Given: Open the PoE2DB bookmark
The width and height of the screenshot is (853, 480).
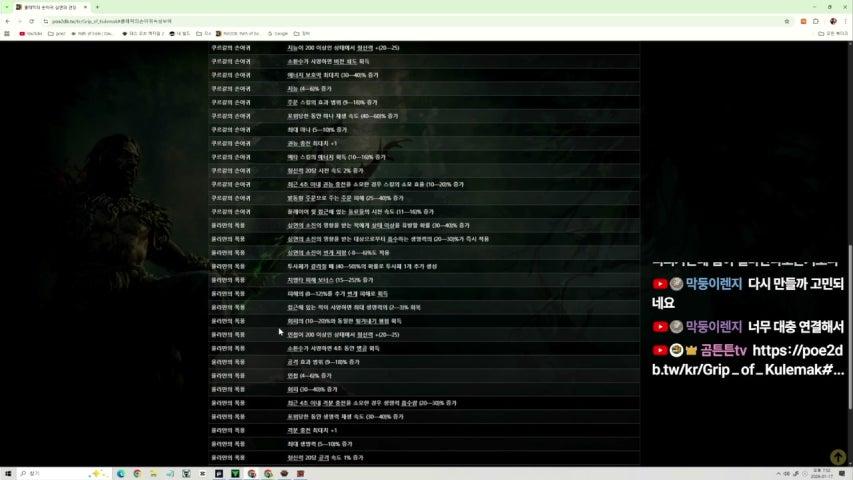Looking at the screenshot, I should coord(238,34).
